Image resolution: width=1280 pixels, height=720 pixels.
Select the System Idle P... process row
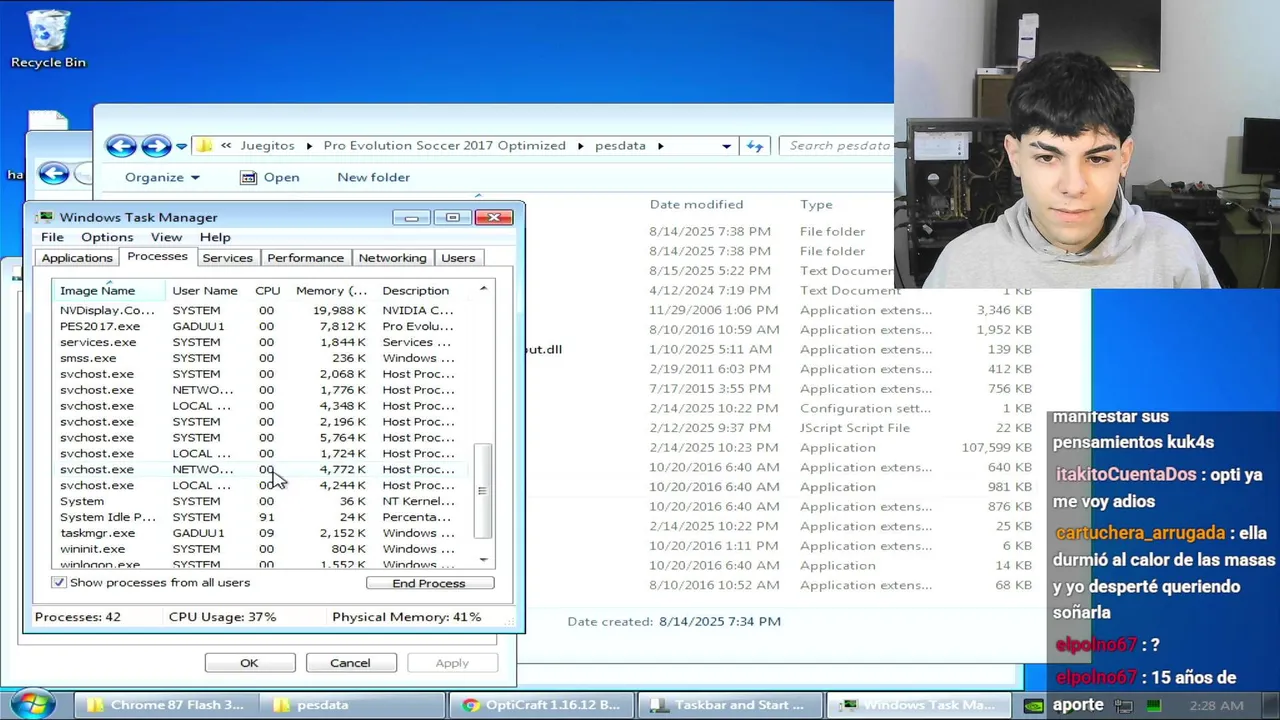click(x=262, y=517)
